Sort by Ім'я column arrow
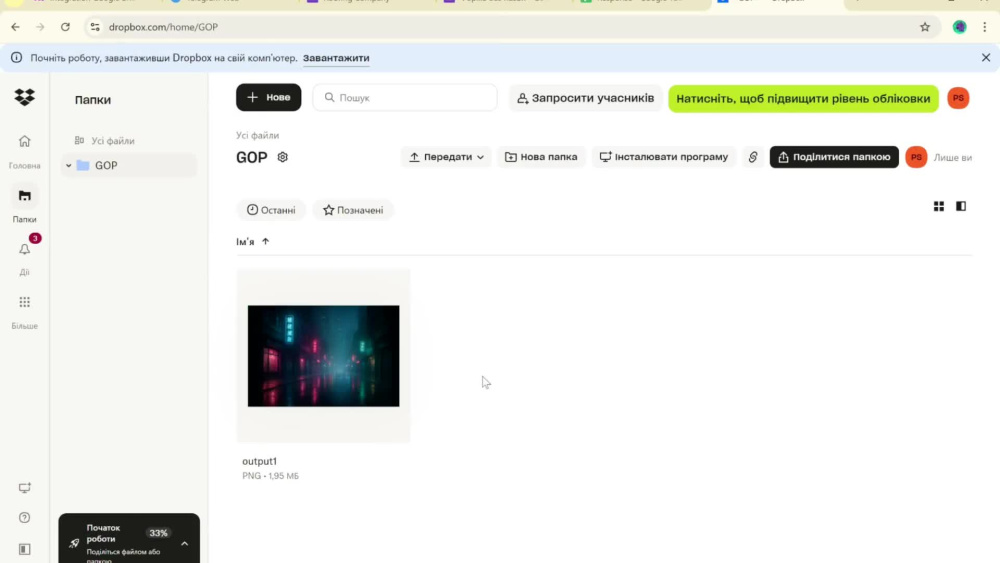The height and width of the screenshot is (563, 1000). [x=265, y=242]
